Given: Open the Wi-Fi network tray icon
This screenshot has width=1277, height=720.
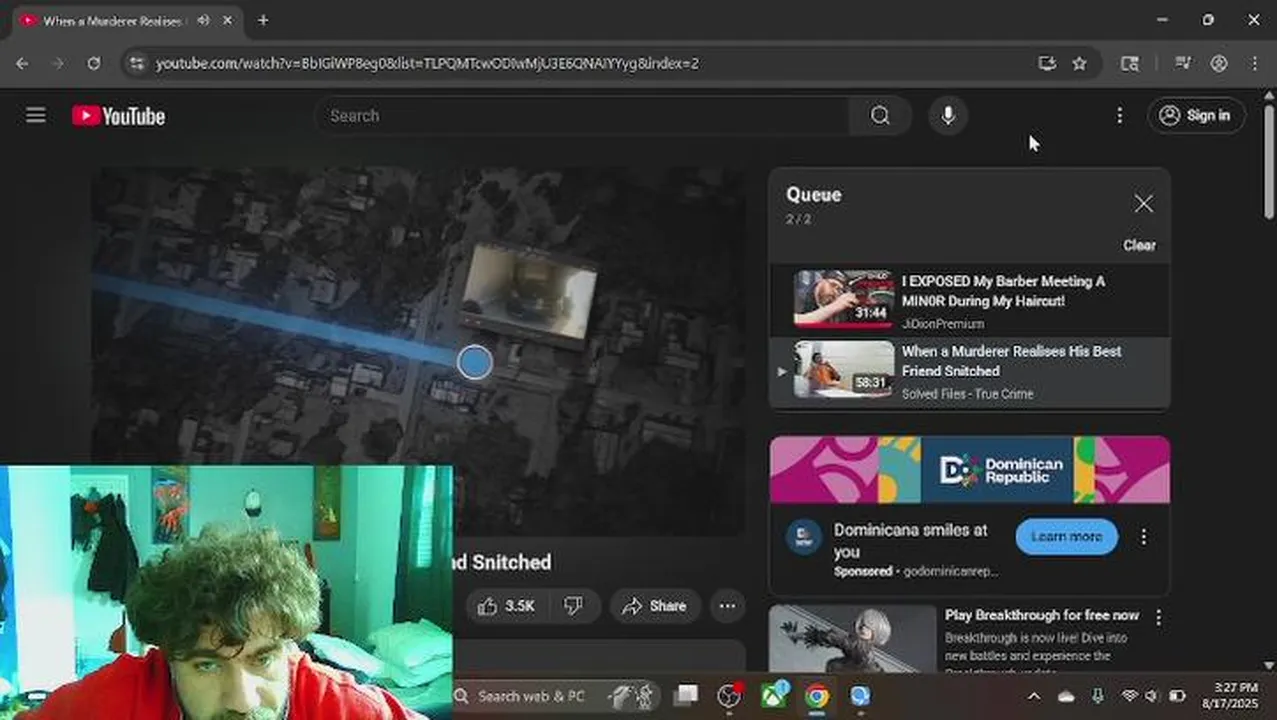Looking at the screenshot, I should pos(1130,696).
